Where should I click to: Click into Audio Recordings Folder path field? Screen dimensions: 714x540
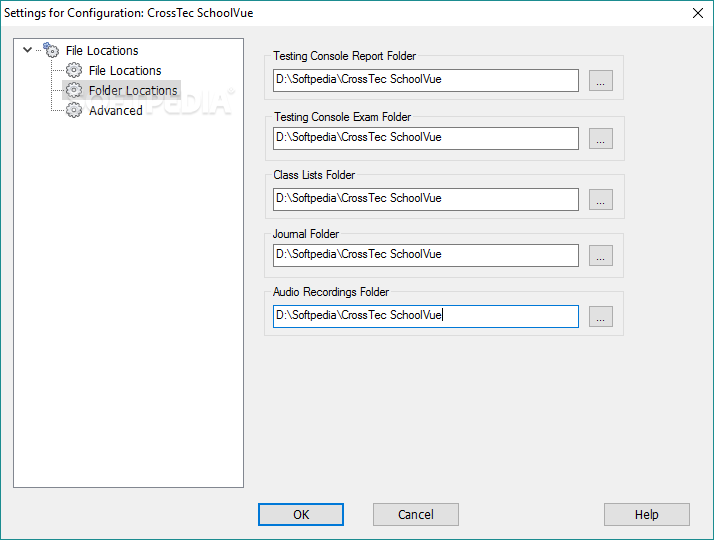[x=426, y=316]
